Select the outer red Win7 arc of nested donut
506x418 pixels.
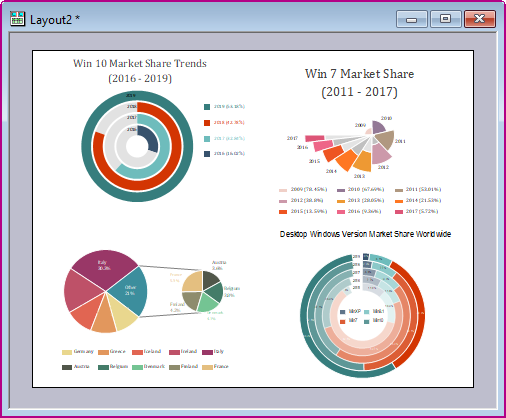pyautogui.click(x=421, y=313)
